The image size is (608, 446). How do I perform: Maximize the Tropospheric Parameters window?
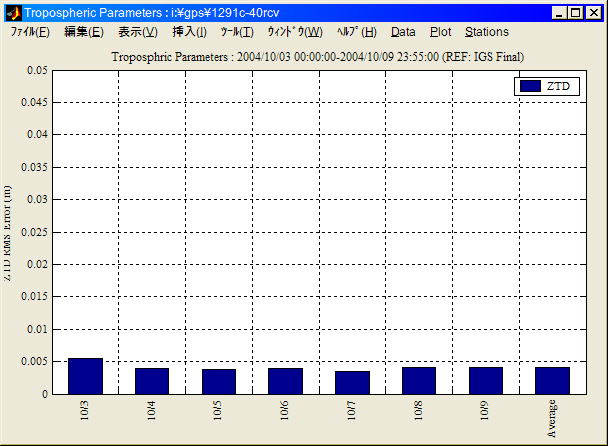[575, 13]
